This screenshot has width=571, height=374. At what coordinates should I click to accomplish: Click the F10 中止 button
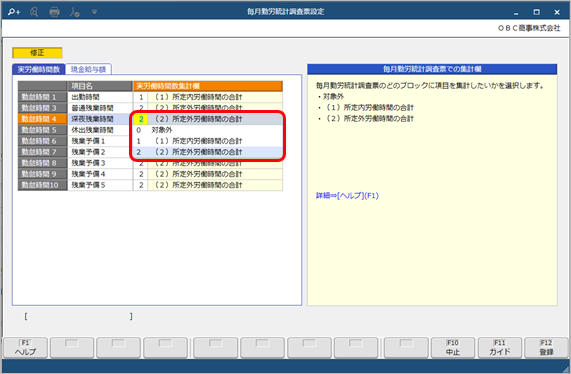coord(453,348)
